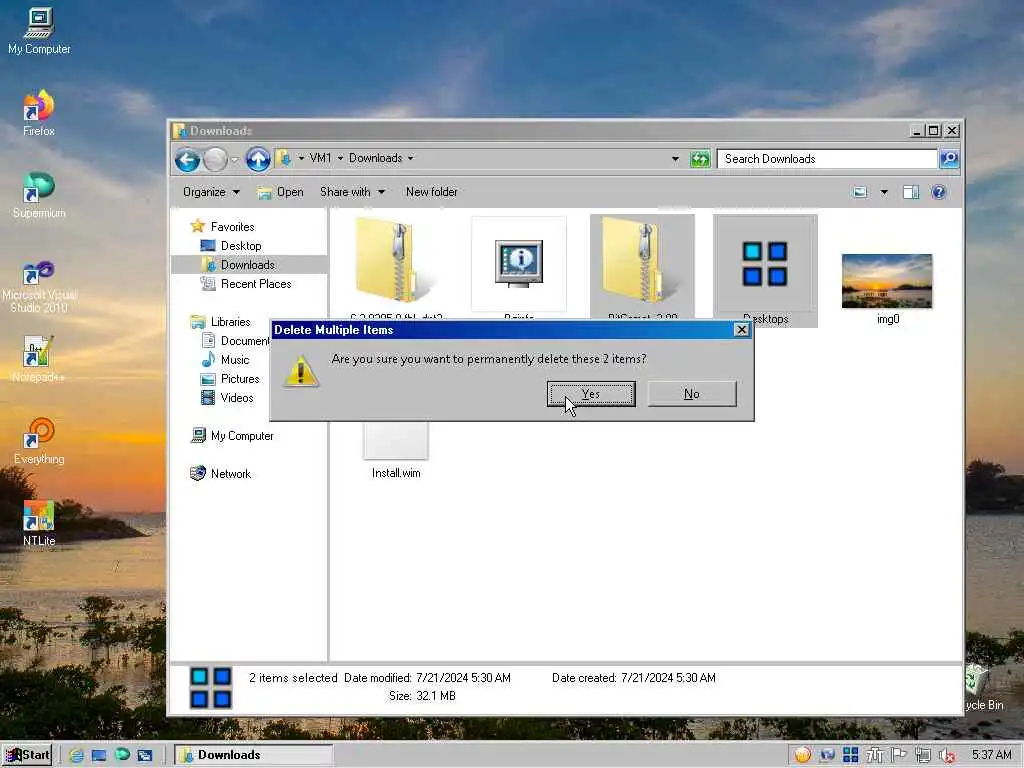
Task: Click the 5:37 AM taskbar clock
Action: [991, 755]
